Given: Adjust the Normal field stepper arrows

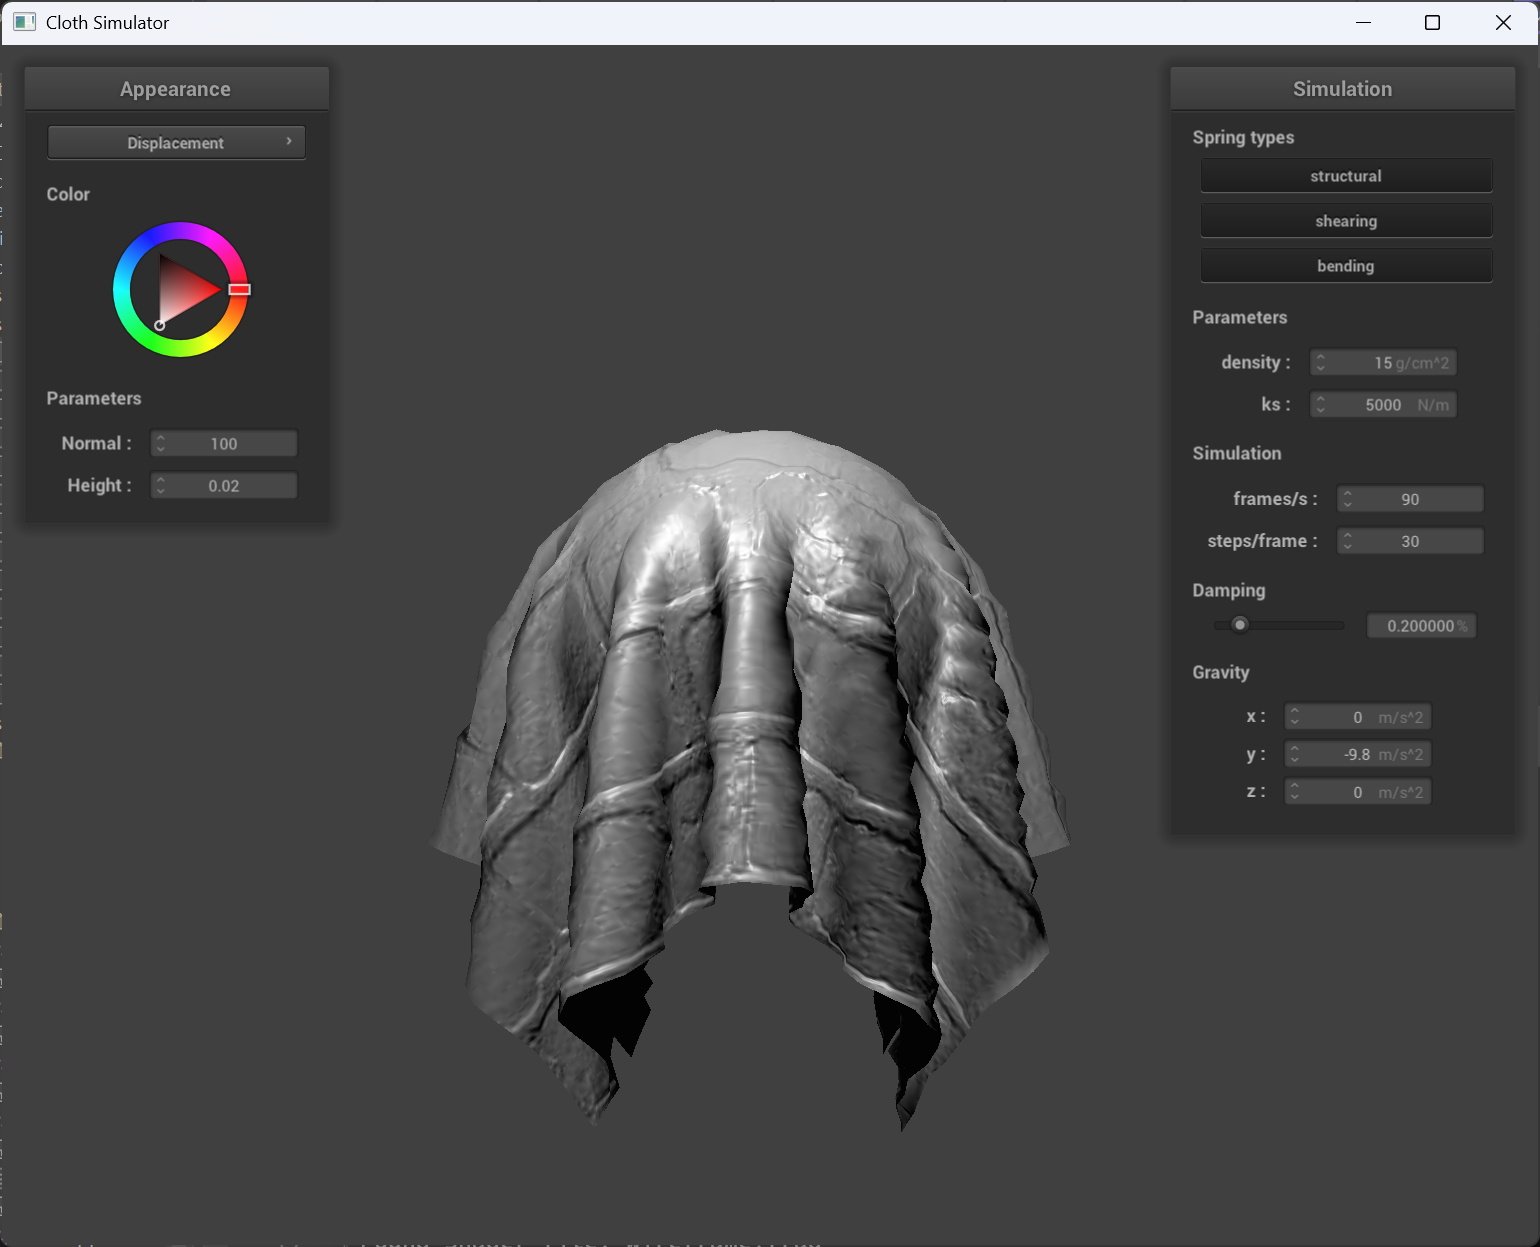Looking at the screenshot, I should coord(161,443).
